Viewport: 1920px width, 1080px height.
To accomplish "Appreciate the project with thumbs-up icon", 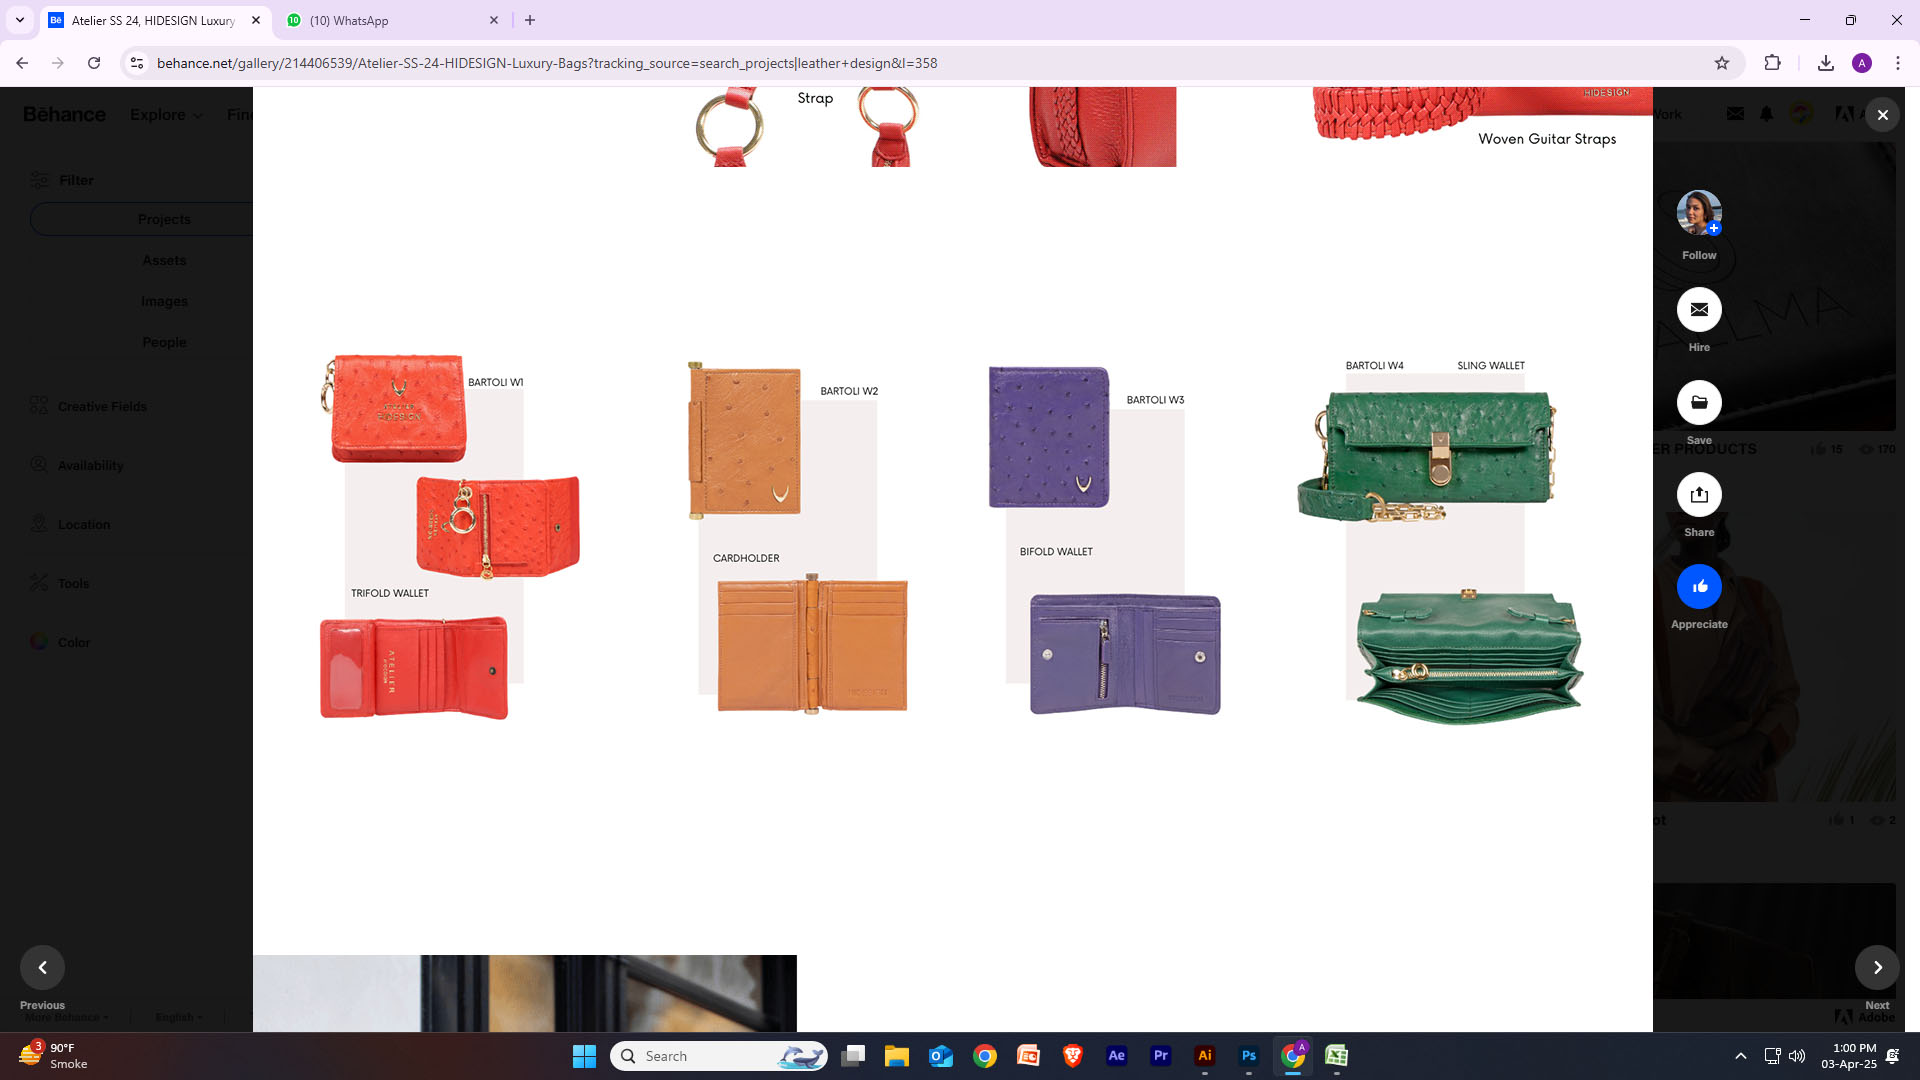I will pos(1699,587).
